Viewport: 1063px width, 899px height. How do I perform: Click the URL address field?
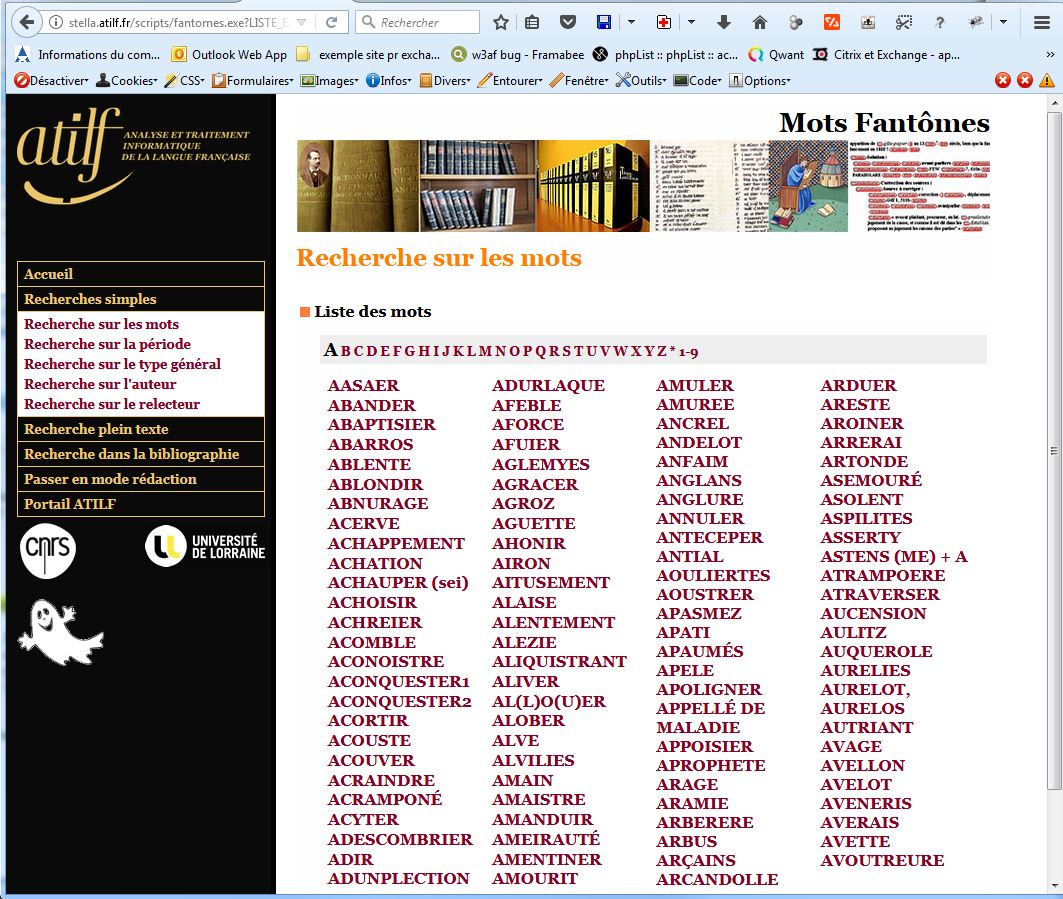(178, 22)
